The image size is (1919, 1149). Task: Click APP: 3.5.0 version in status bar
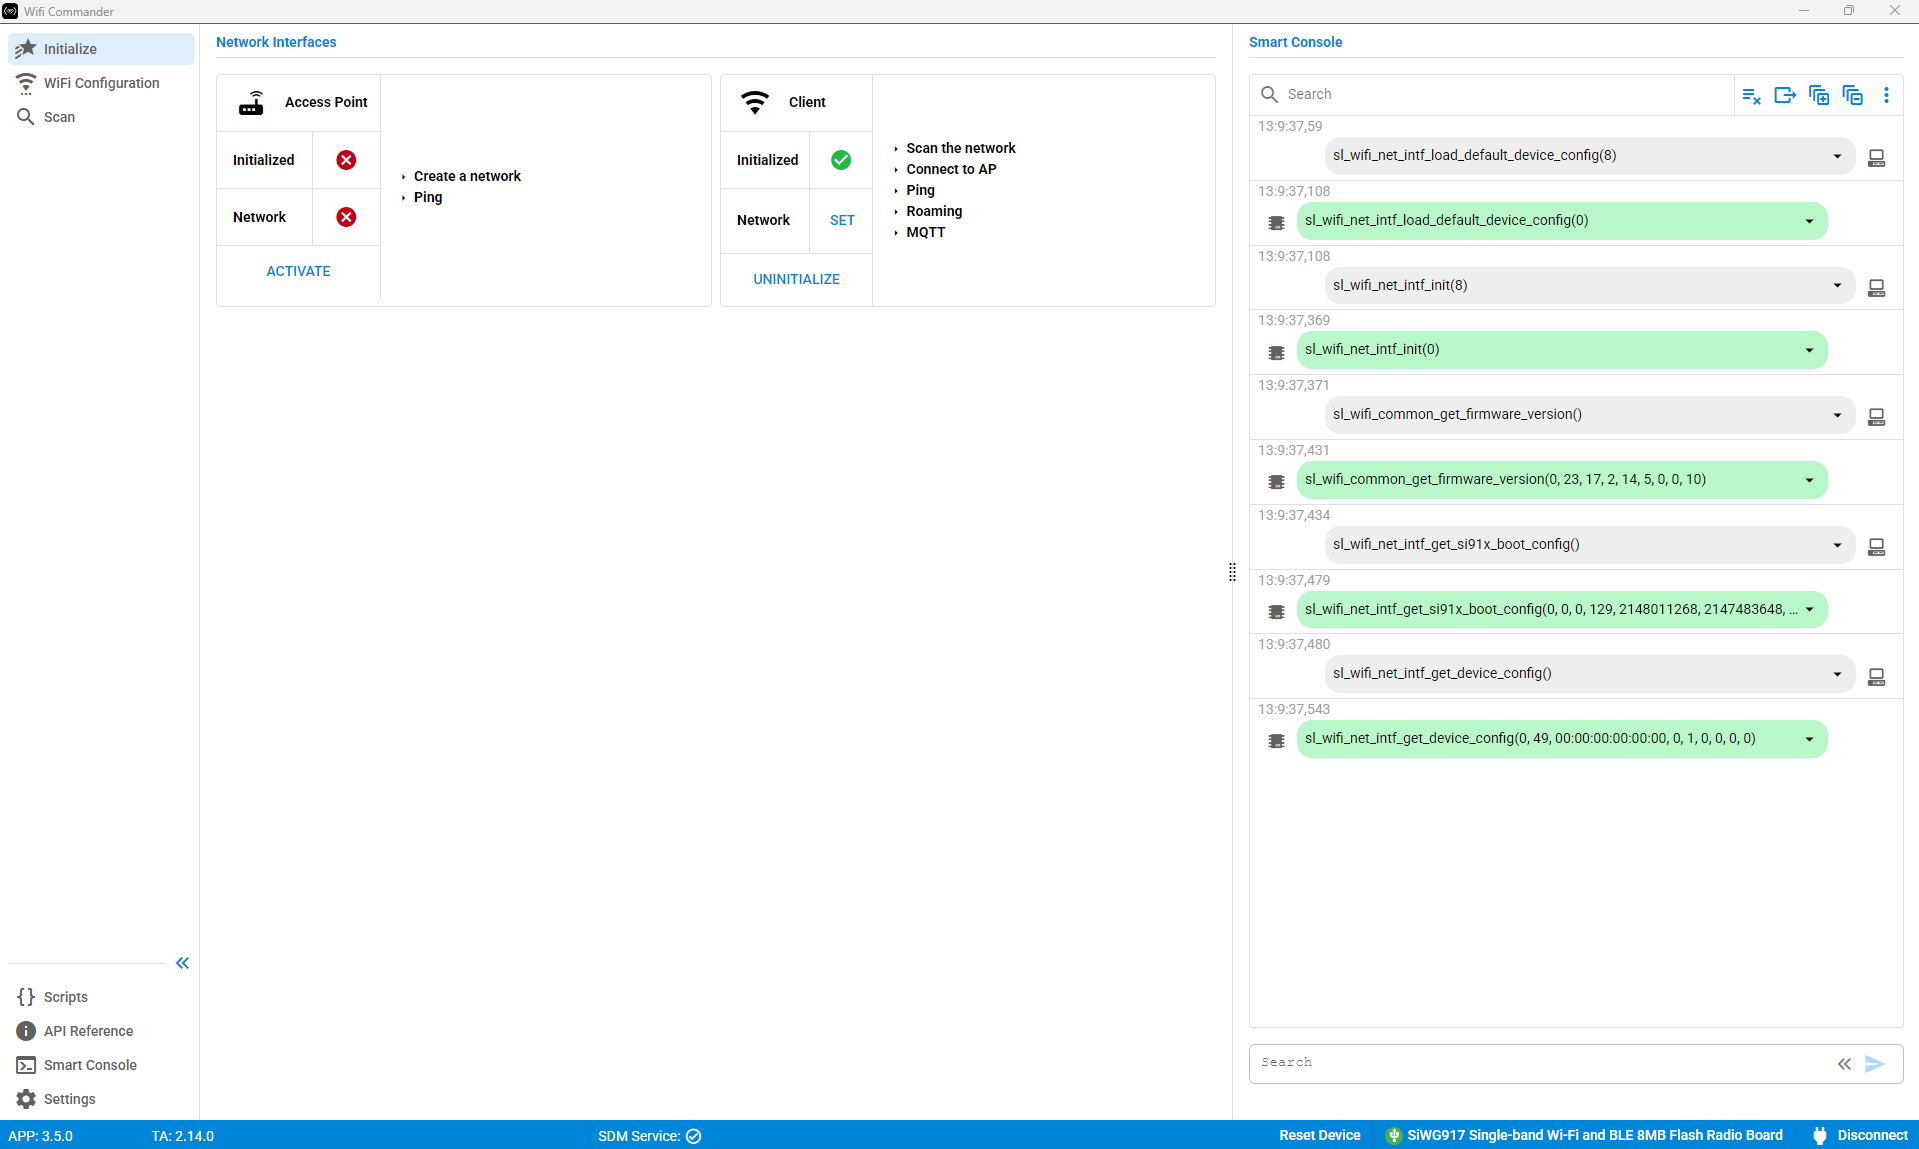click(41, 1136)
